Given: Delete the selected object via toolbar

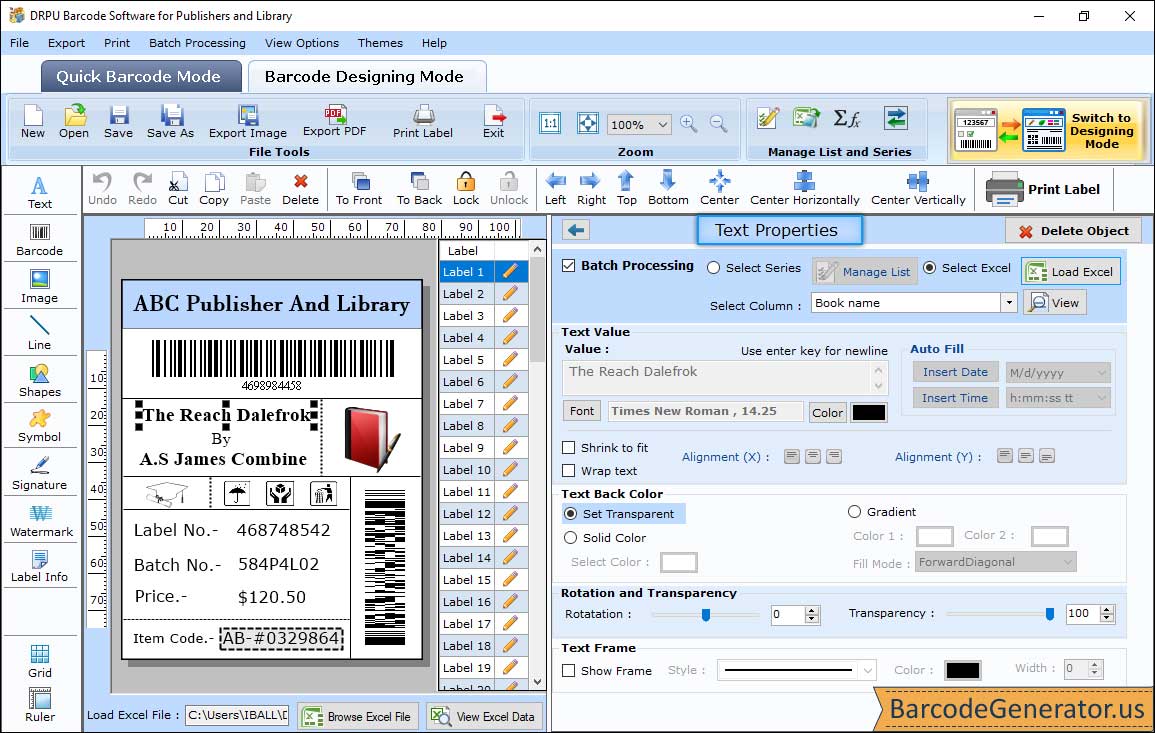Looking at the screenshot, I should (301, 189).
